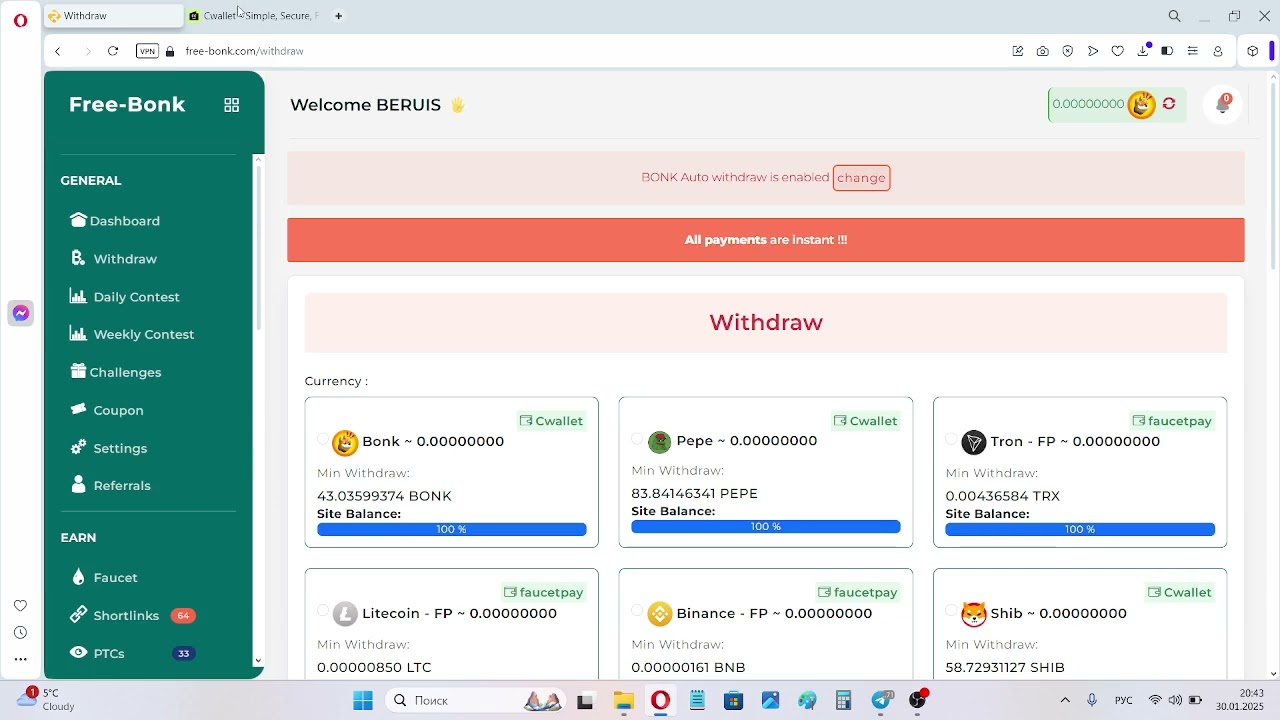Screen dimensions: 1280x720
Task: Toggle the sidebar grid menu icon
Action: click(x=232, y=105)
